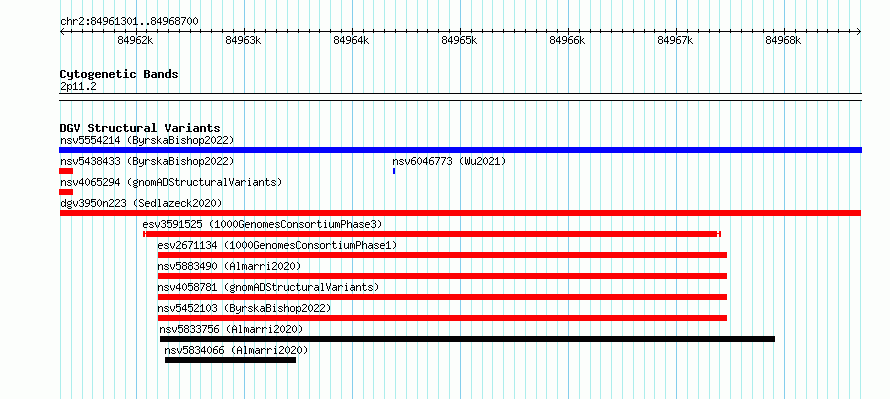This screenshot has width=890, height=399.
Task: Click the nsv5554214 (ByrskaBishop2022) label
Action: tap(147, 140)
